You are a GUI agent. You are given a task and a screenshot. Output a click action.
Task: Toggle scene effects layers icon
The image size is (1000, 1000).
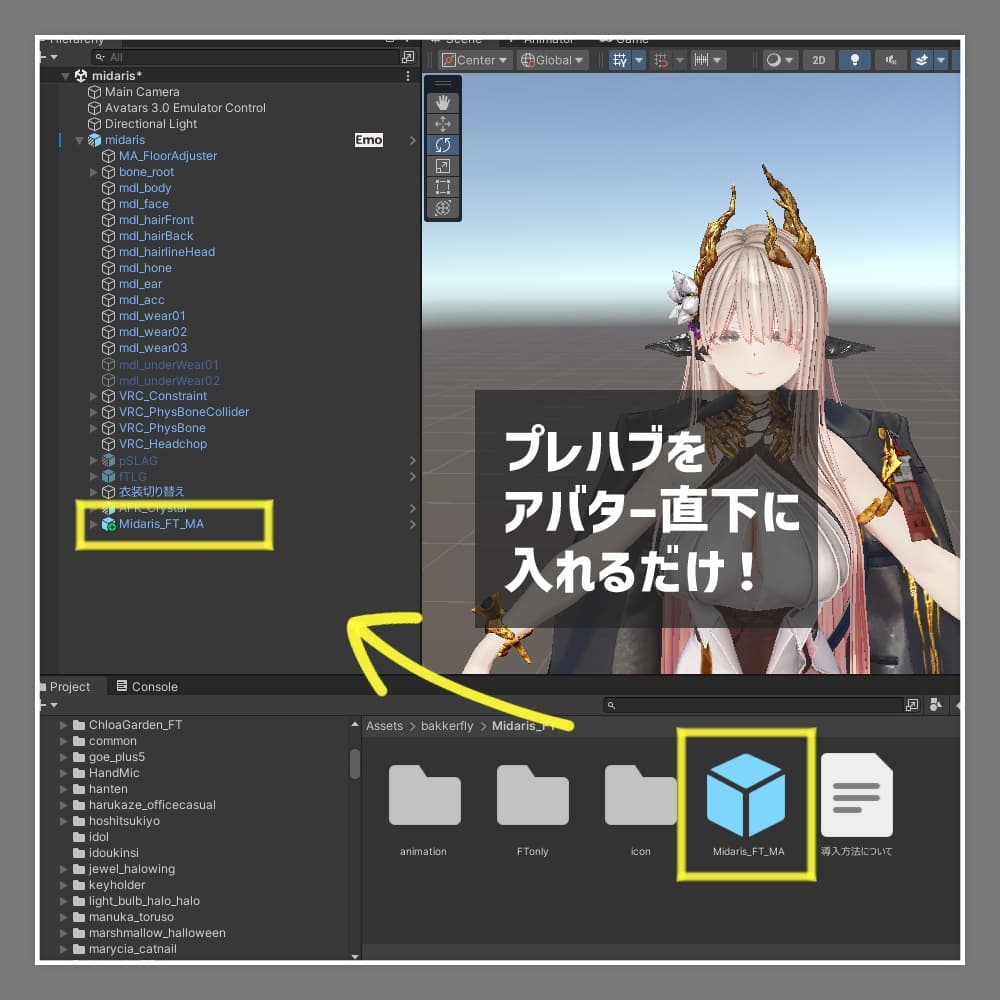922,60
